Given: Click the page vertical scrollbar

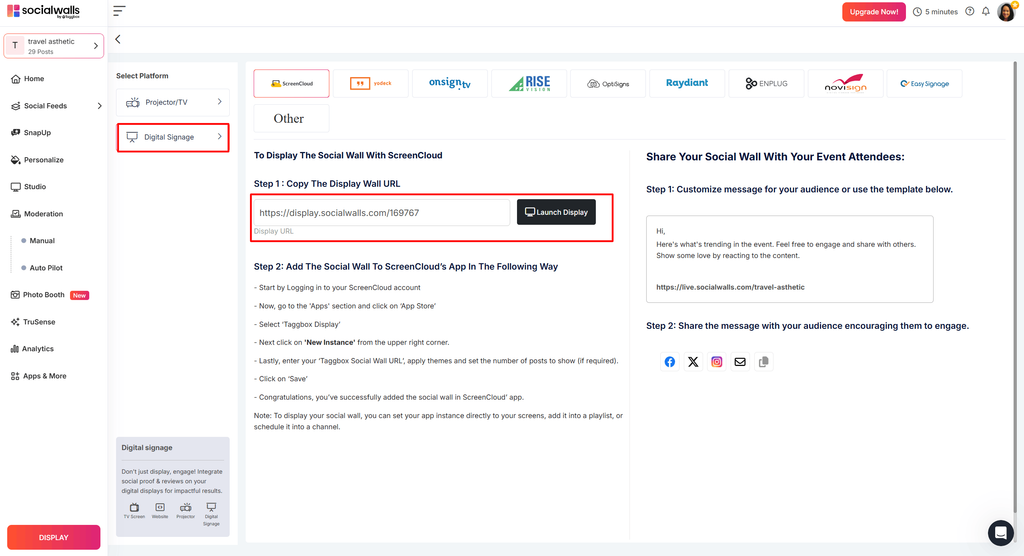Looking at the screenshot, I should [x=1015, y=287].
